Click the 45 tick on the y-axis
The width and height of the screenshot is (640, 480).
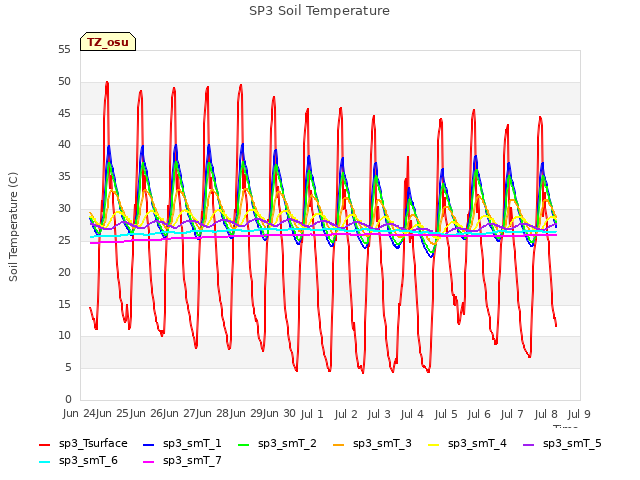tap(64, 113)
